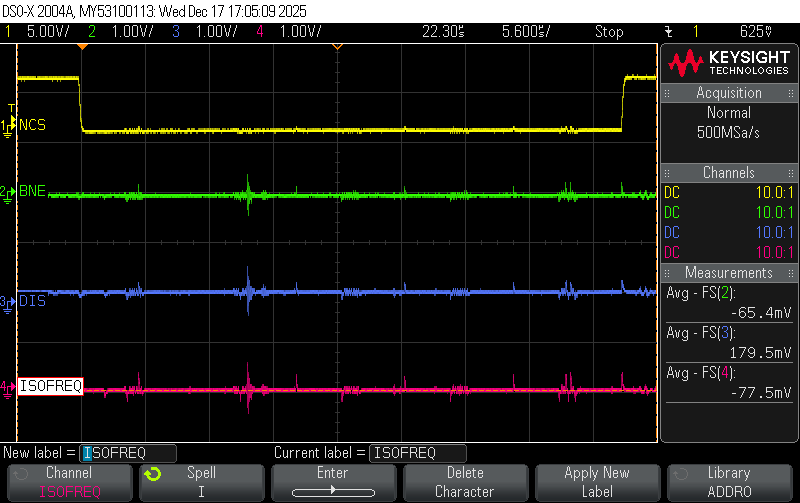
Task: Select channel 4 ground marker
Action: 7,389
